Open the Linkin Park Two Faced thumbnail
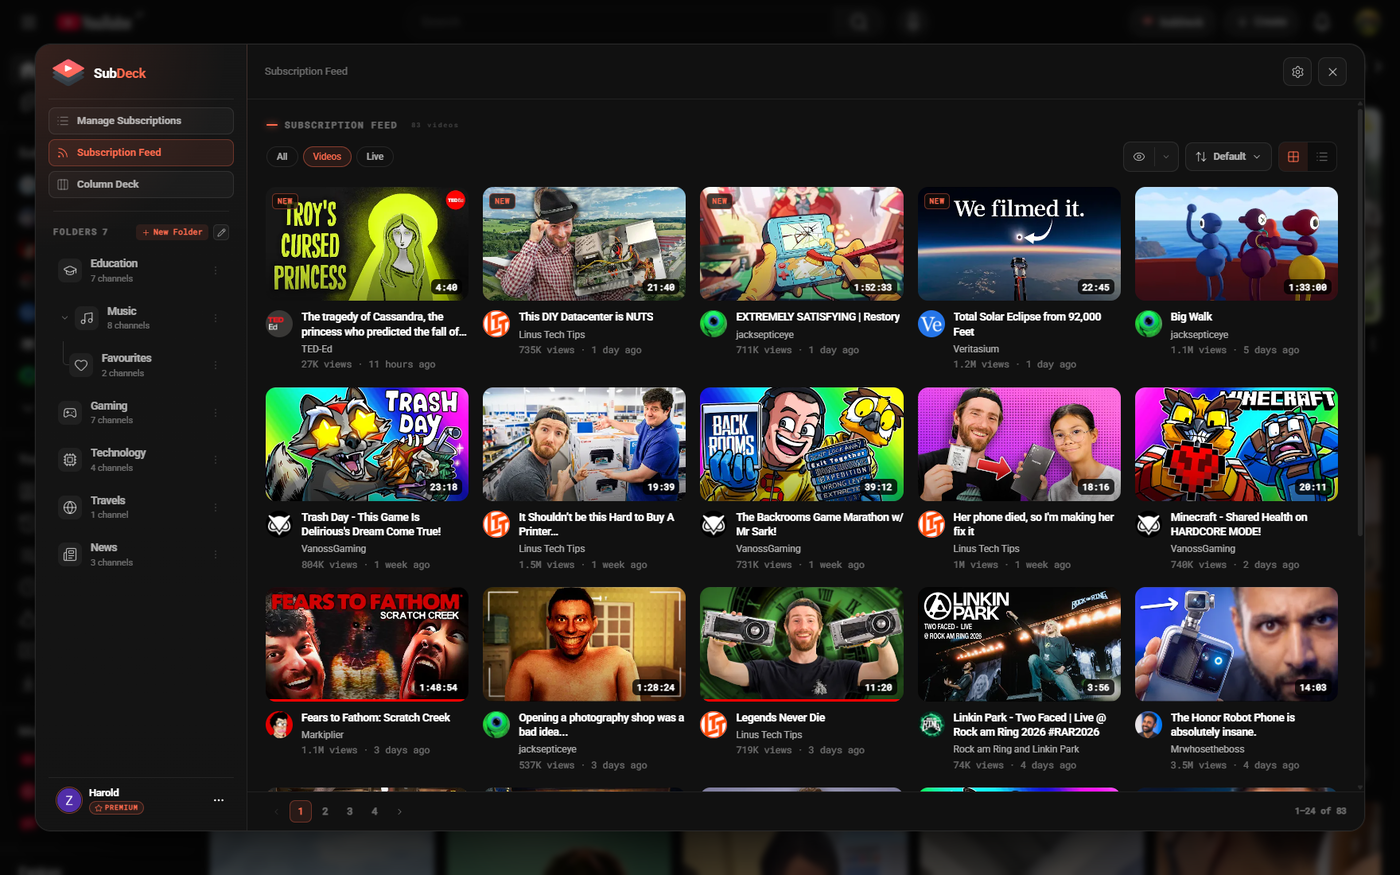The image size is (1400, 875). click(1019, 644)
